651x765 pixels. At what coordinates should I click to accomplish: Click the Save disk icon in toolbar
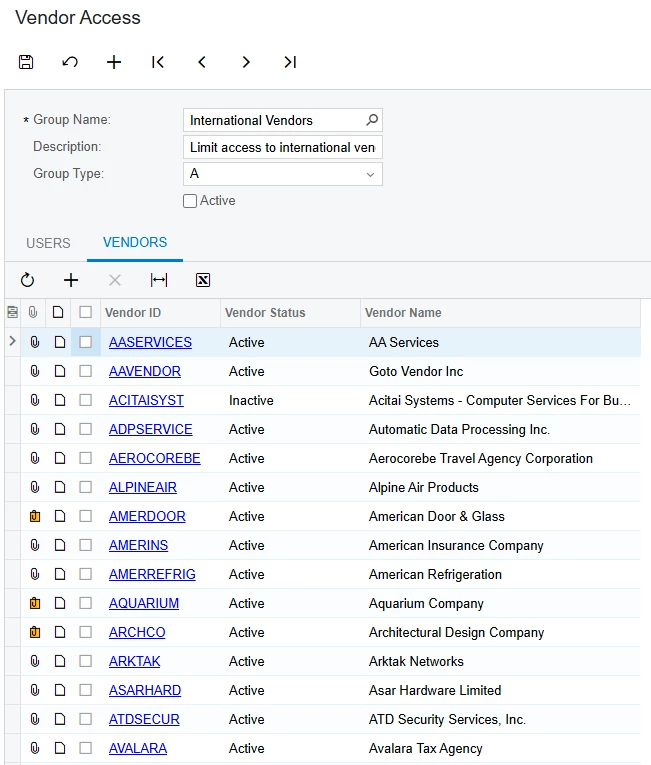[x=26, y=62]
